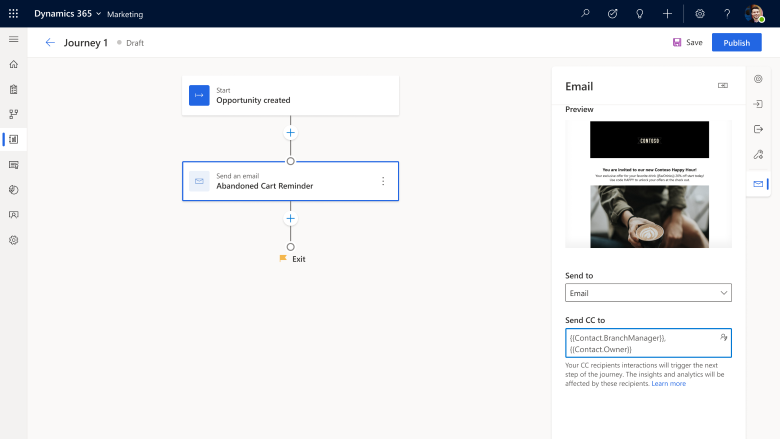This screenshot has height=439, width=780.
Task: Click the Marketing app name
Action: 125,14
